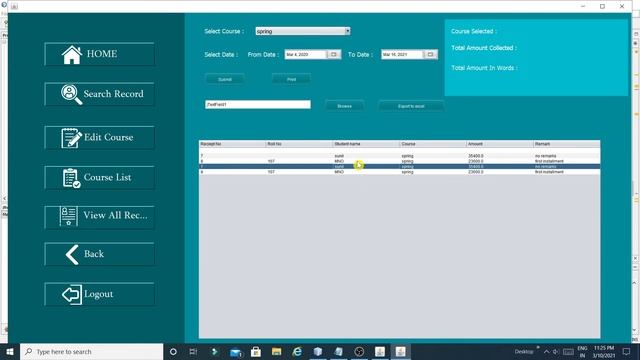This screenshot has width=640, height=360.
Task: Expand the Select Course dropdown
Action: (x=347, y=31)
